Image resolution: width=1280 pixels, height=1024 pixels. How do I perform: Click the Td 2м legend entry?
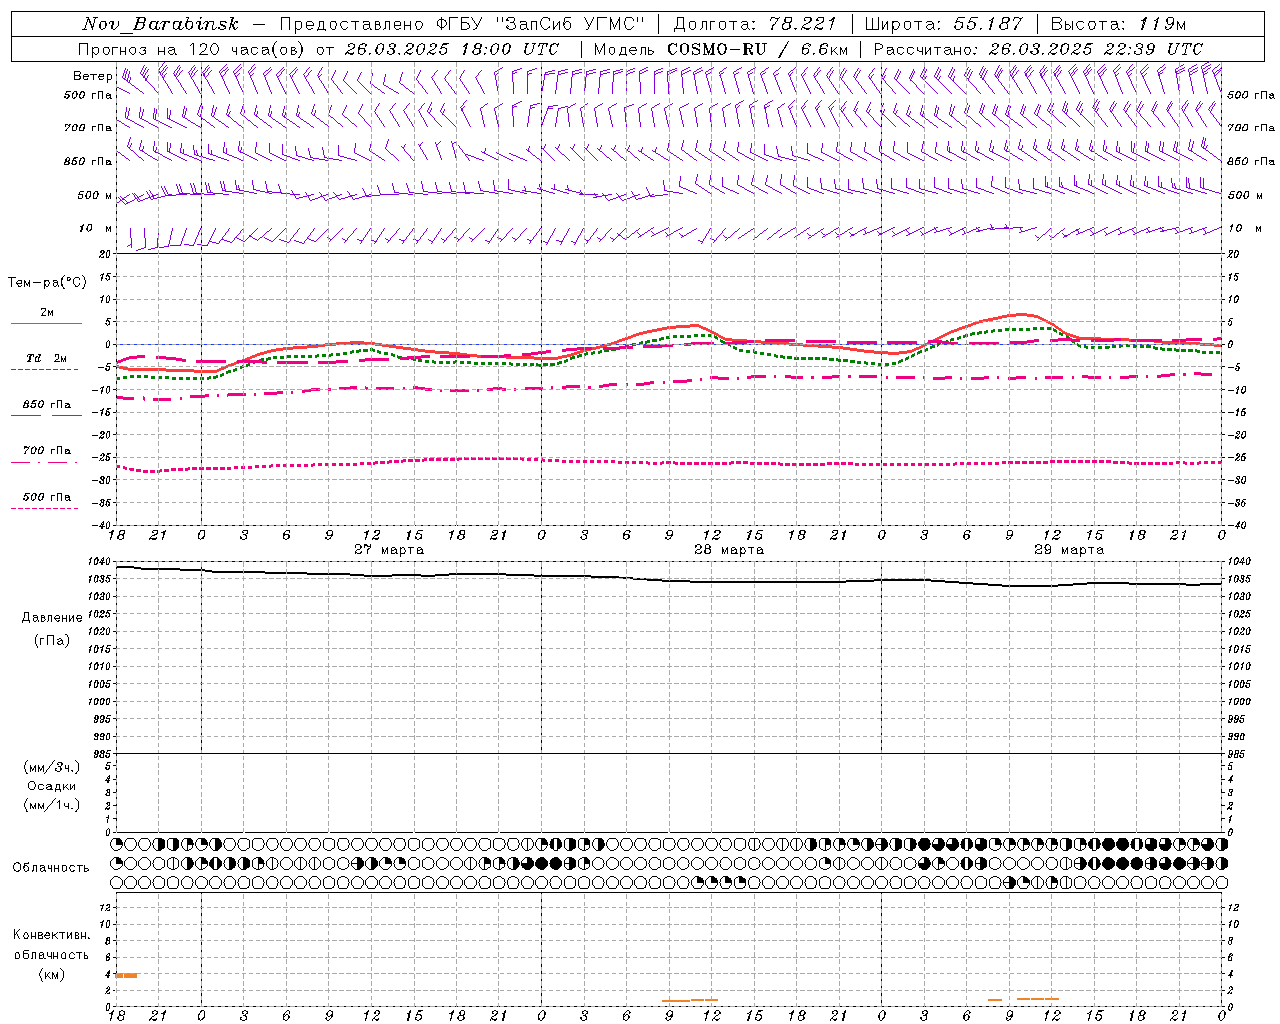(46, 358)
